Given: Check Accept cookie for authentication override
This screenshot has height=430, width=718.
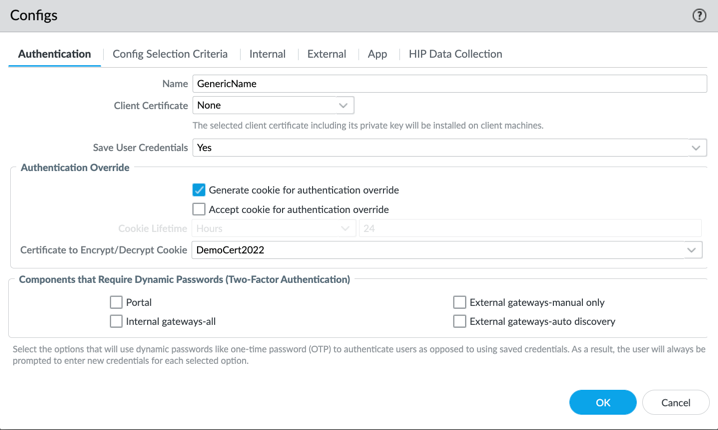Looking at the screenshot, I should point(199,210).
